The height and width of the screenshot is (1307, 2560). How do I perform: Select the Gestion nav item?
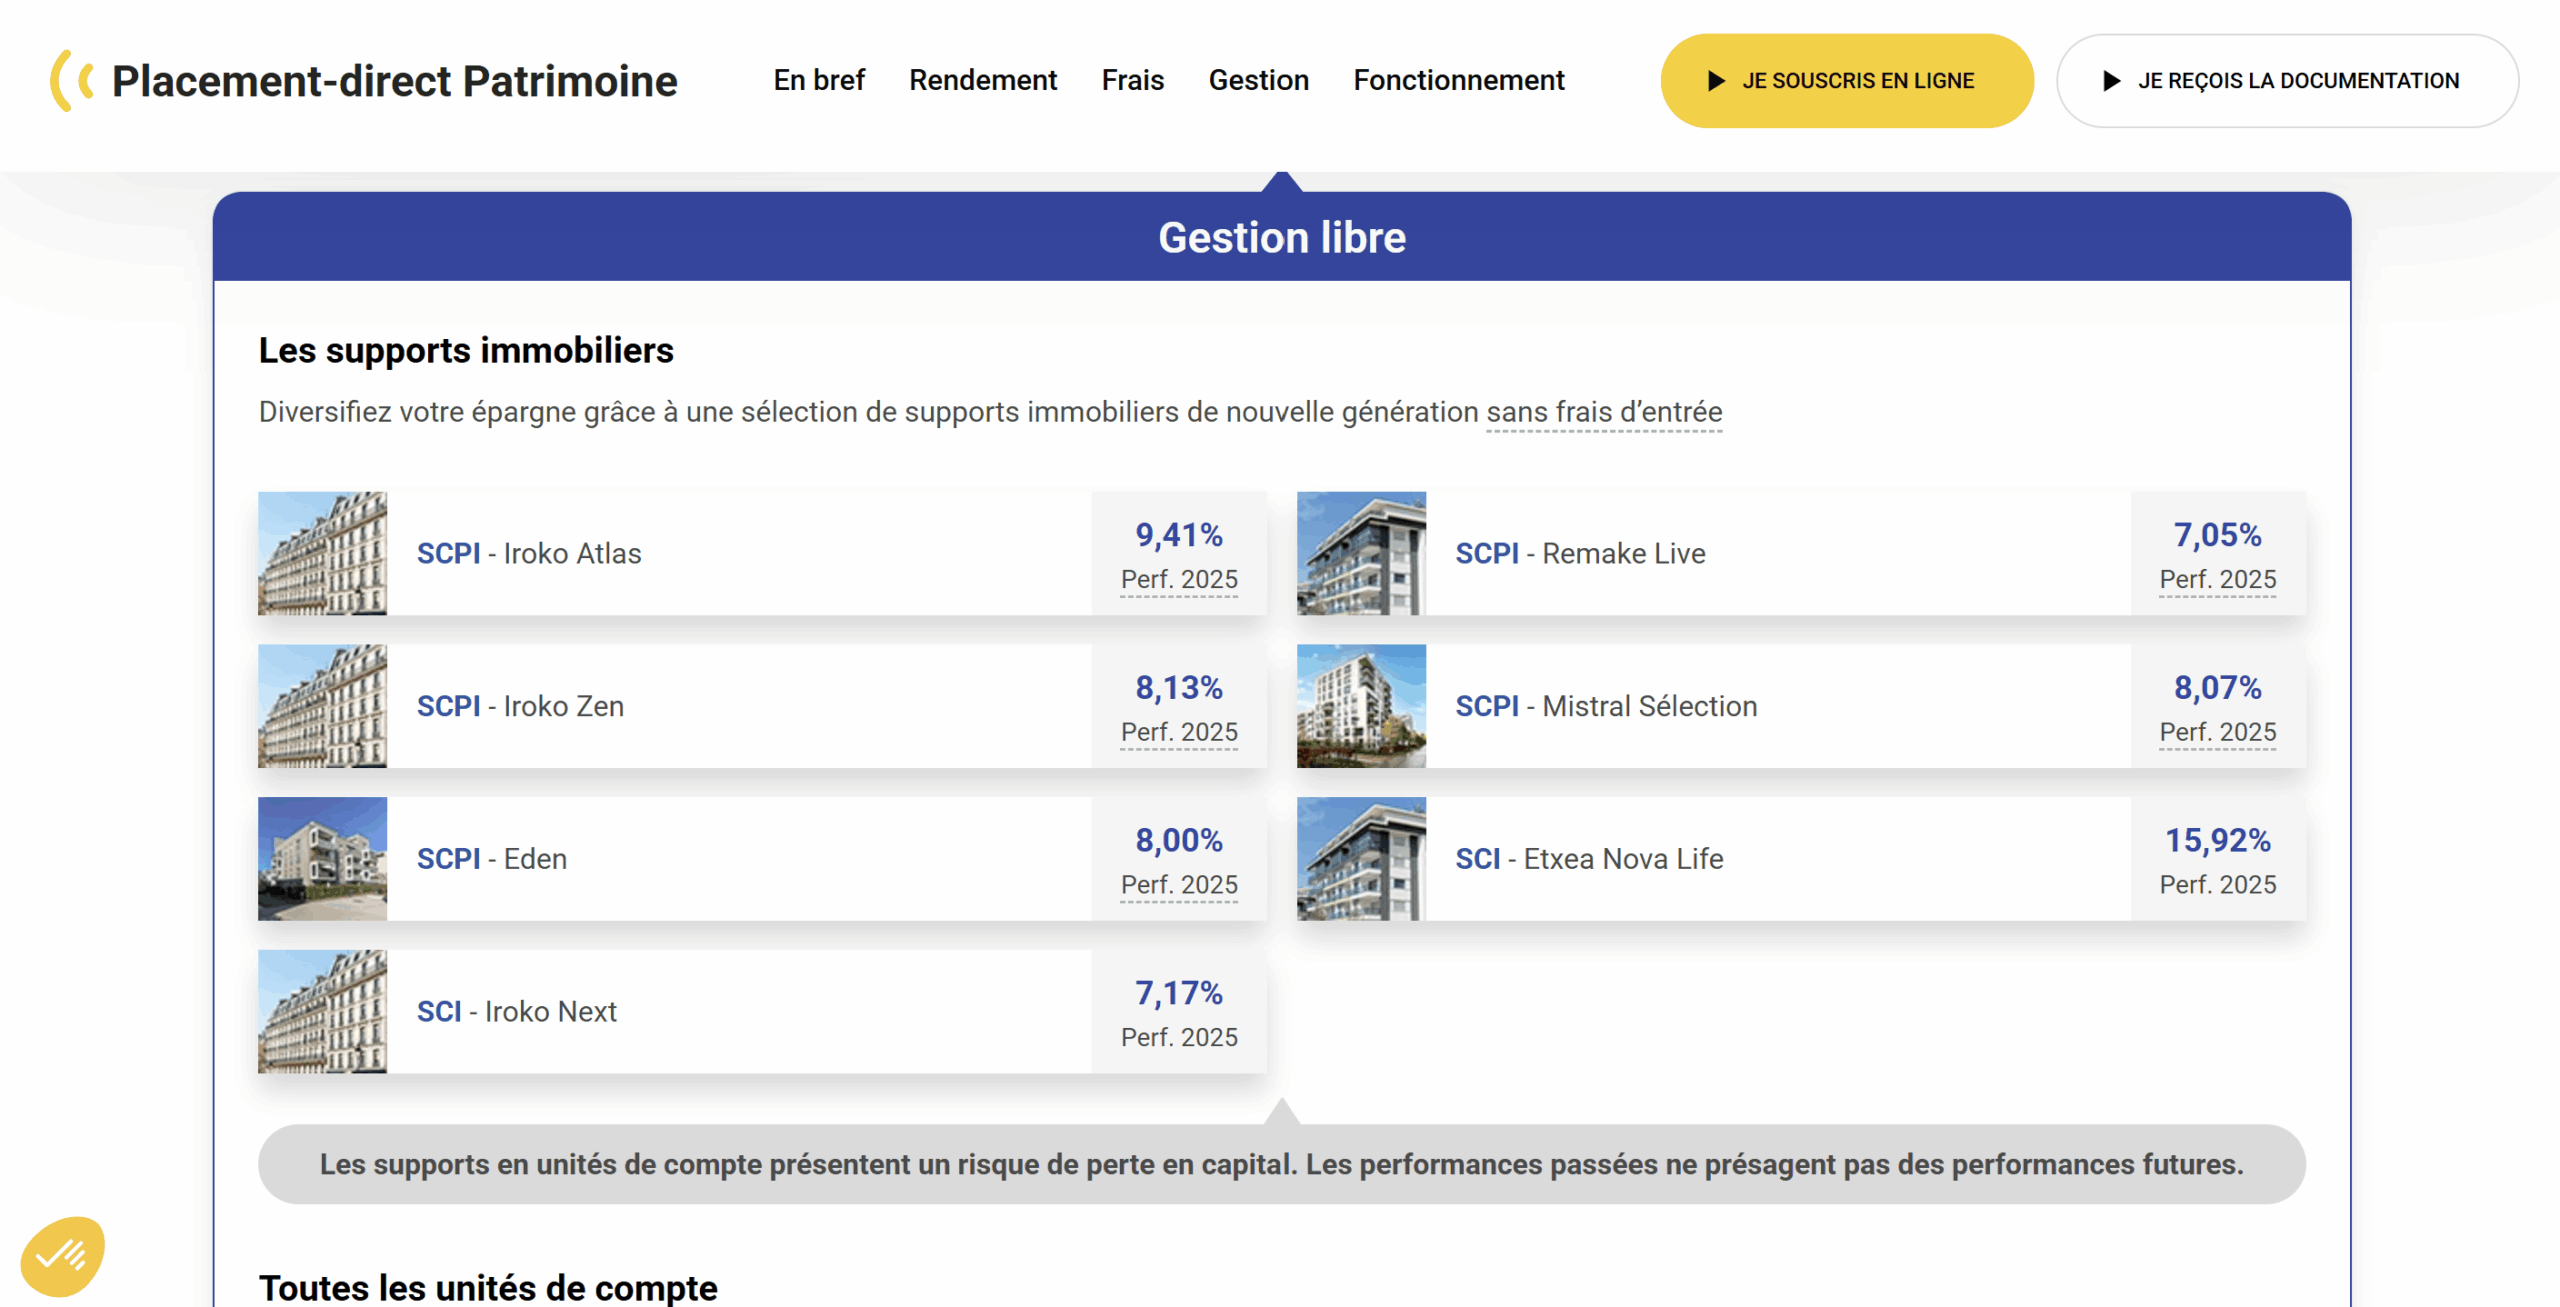point(1258,80)
